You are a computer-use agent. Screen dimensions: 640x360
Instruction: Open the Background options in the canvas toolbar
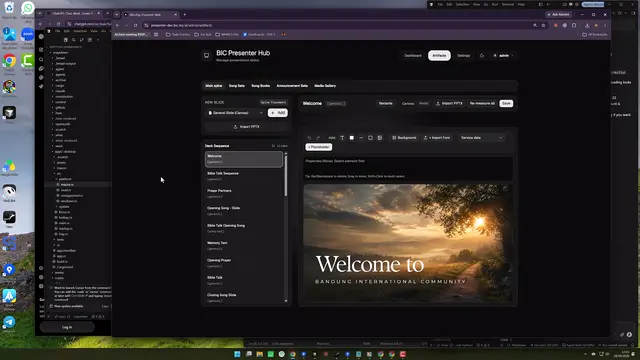[x=404, y=138]
